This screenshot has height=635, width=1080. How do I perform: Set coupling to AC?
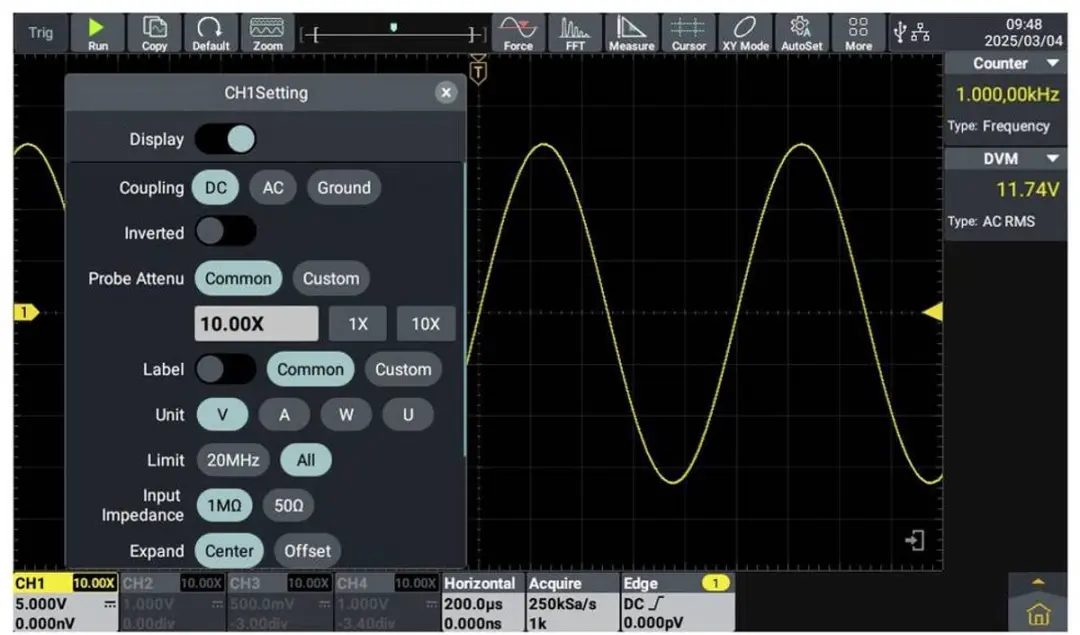[273, 187]
